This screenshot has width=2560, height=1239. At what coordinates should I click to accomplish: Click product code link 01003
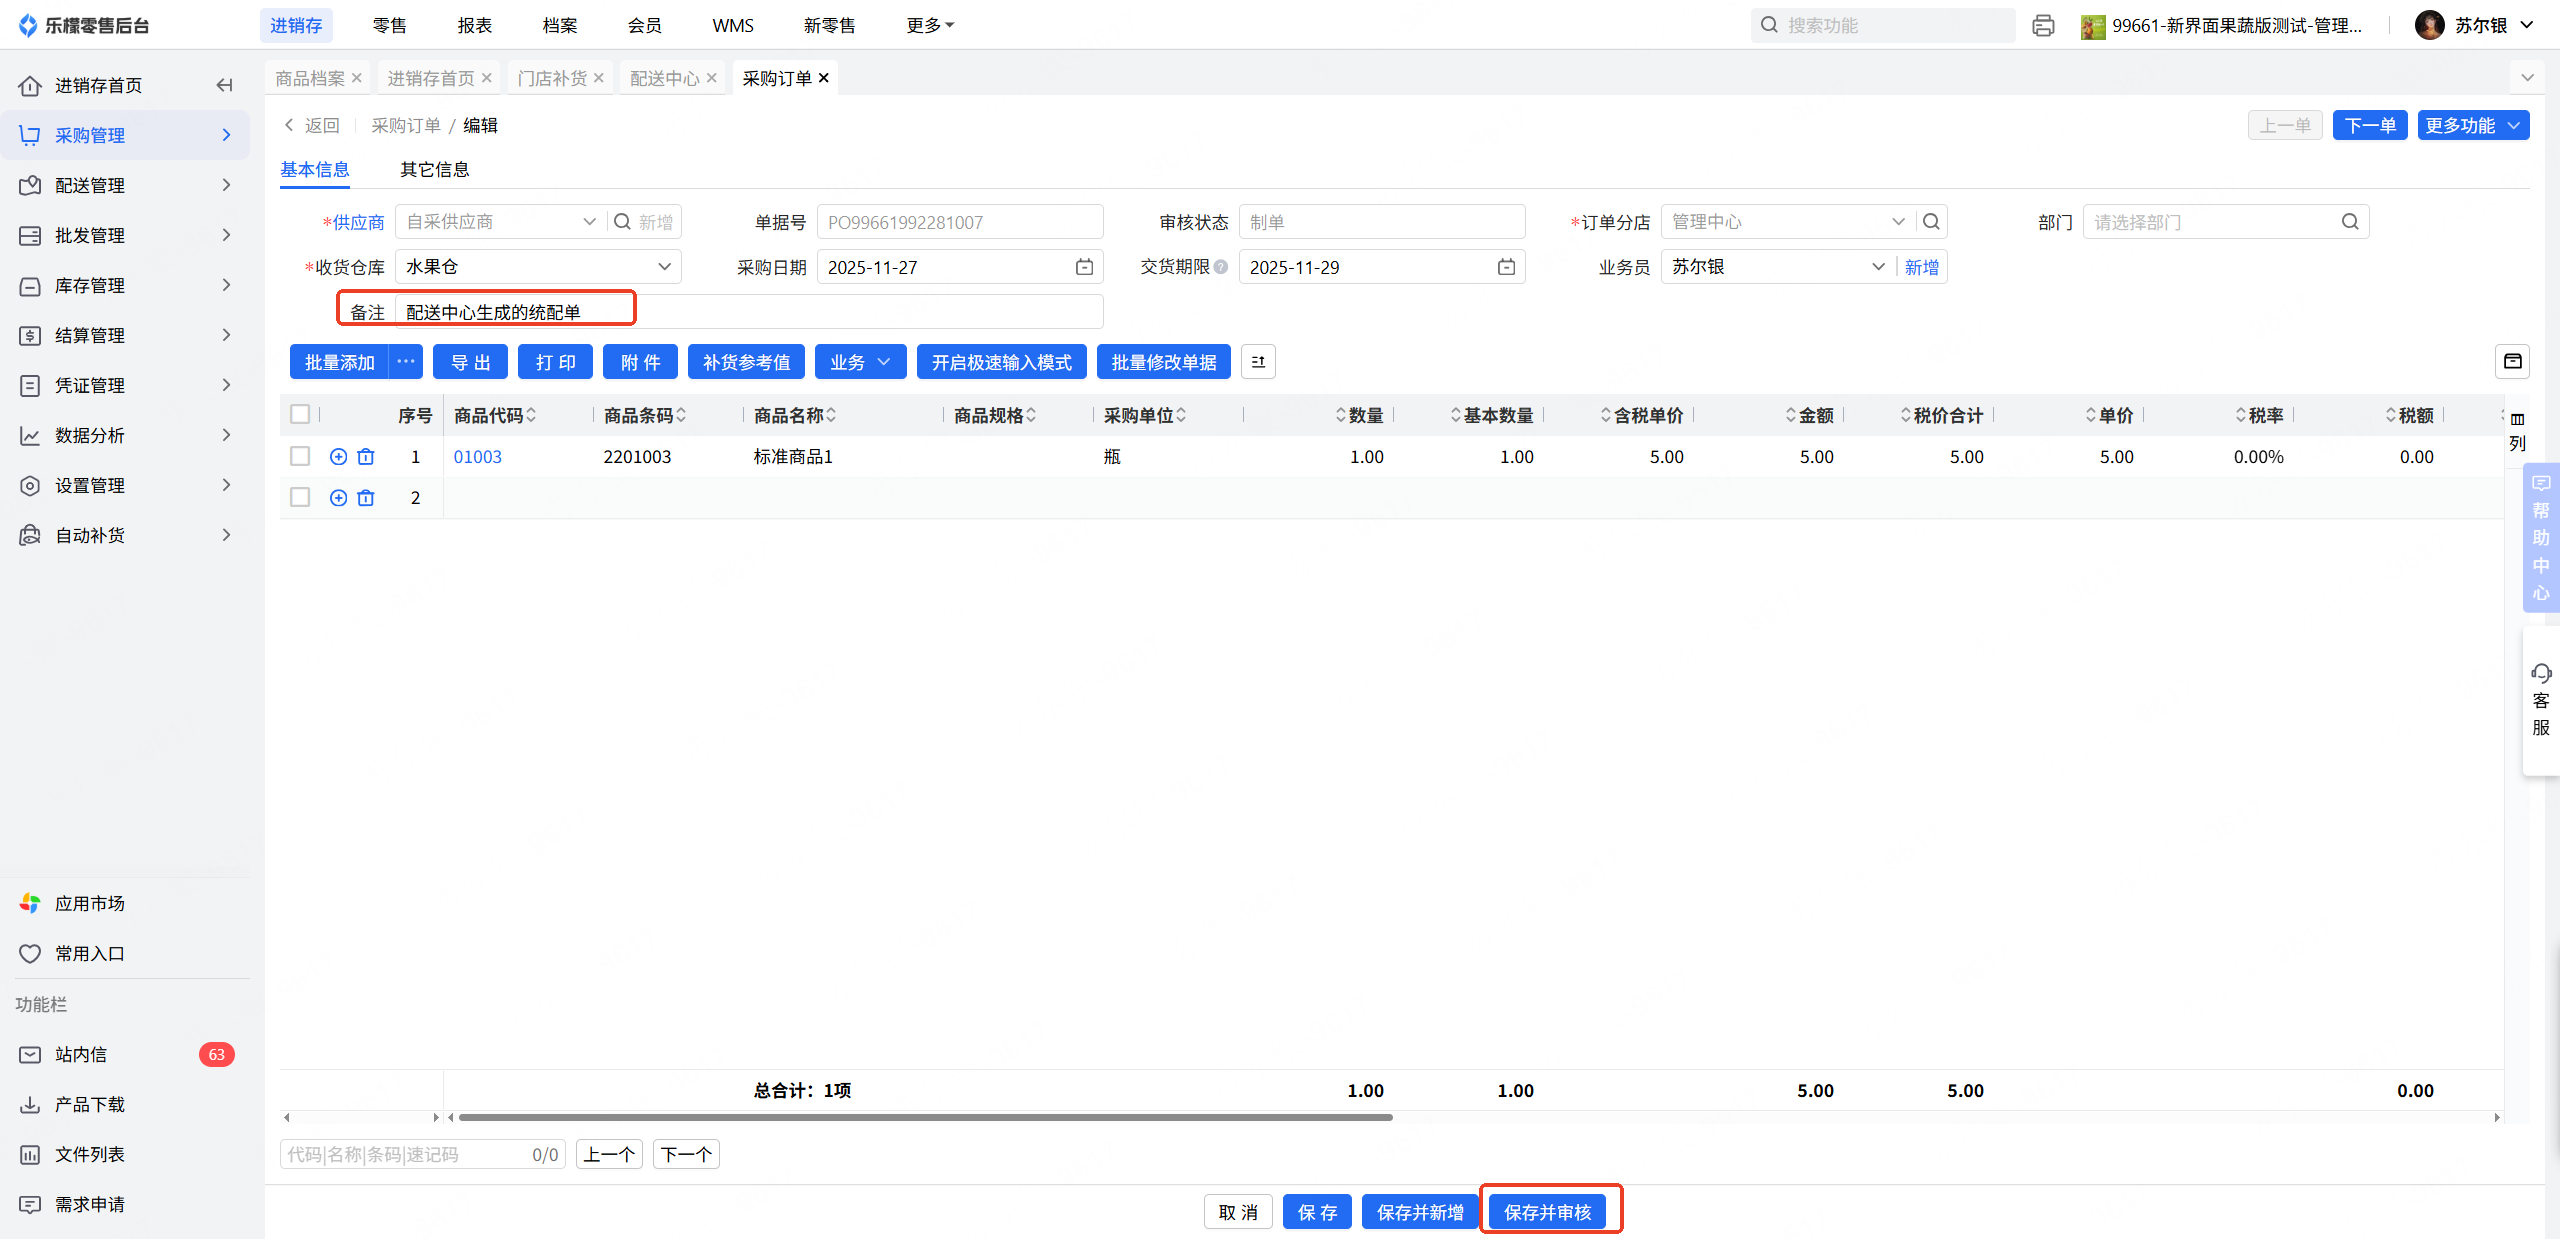tap(477, 457)
